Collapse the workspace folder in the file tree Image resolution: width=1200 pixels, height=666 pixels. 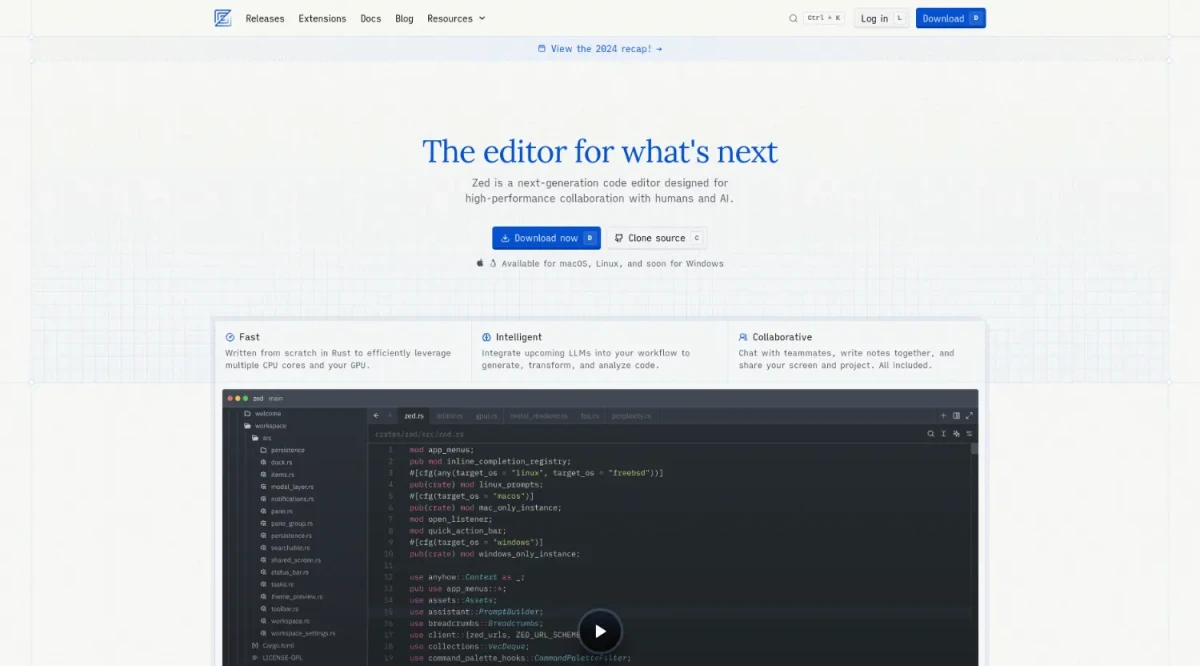pos(248,426)
